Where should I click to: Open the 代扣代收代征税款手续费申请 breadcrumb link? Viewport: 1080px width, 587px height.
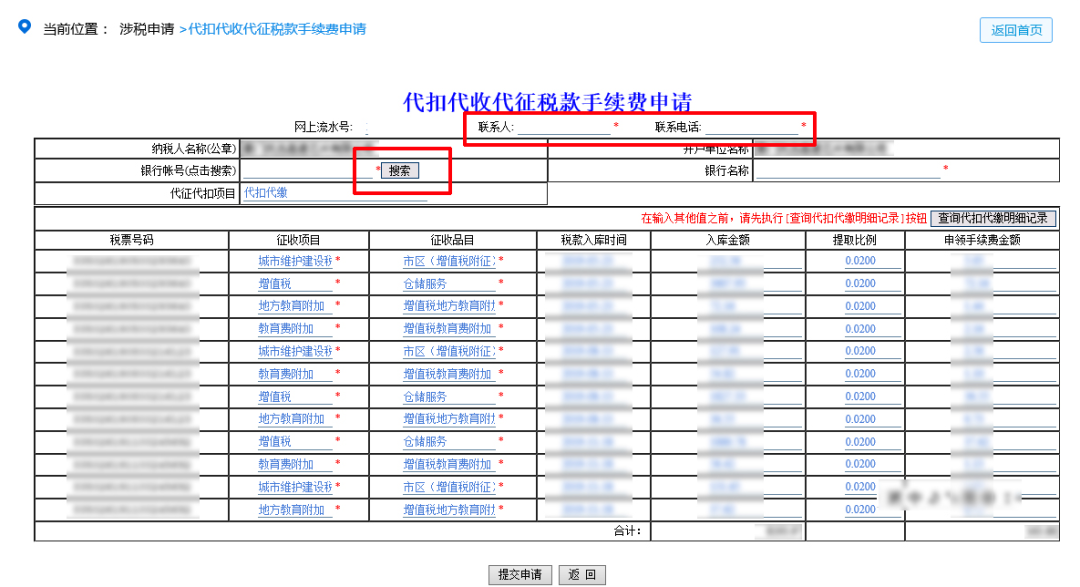(x=278, y=30)
